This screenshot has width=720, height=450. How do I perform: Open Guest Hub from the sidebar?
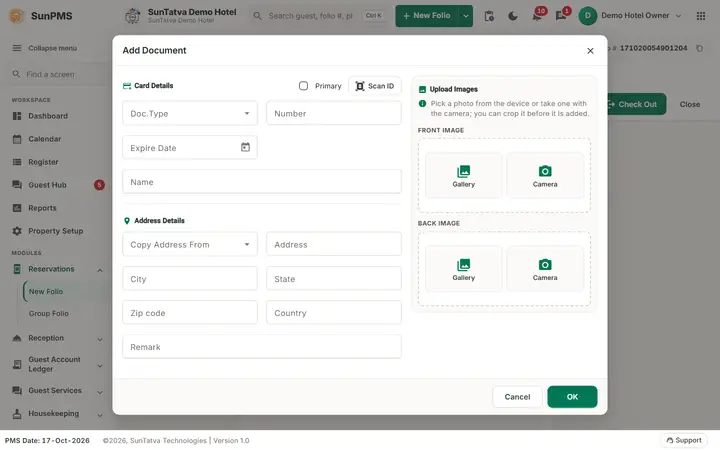47,185
